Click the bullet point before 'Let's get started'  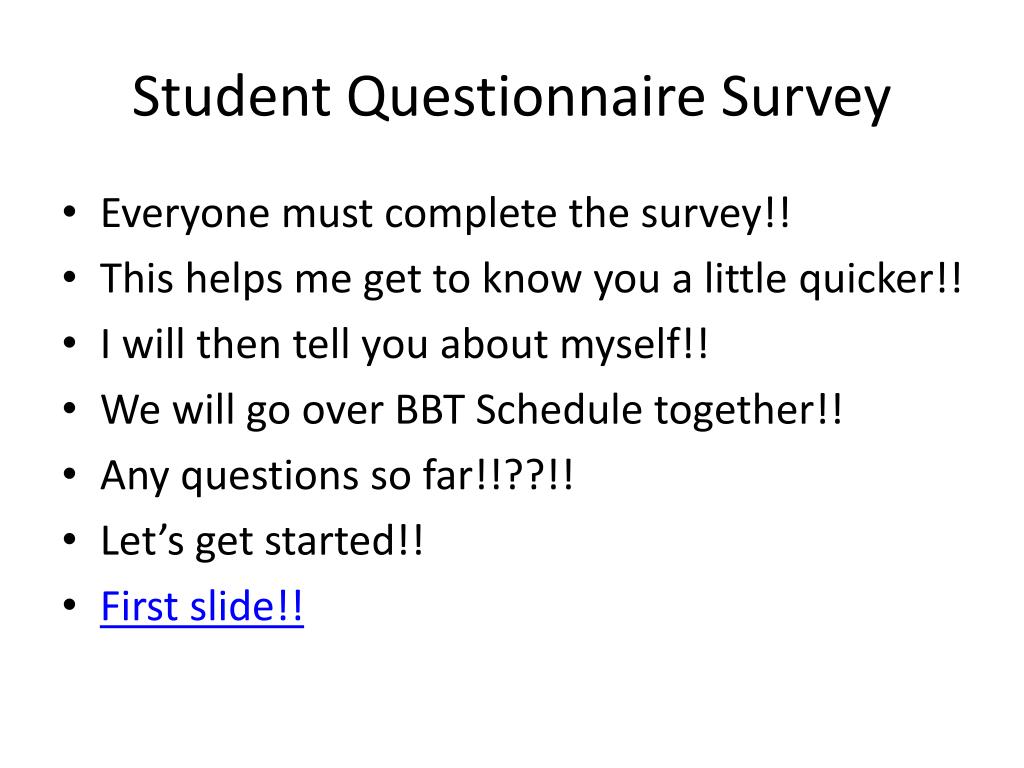[x=70, y=540]
